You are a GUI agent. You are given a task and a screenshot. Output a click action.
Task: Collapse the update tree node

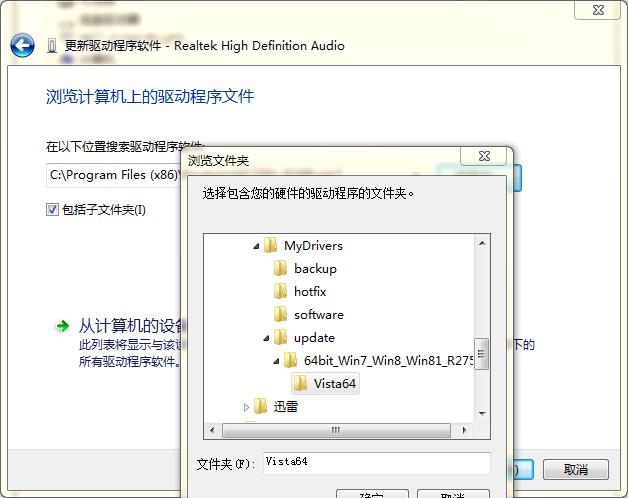click(267, 337)
